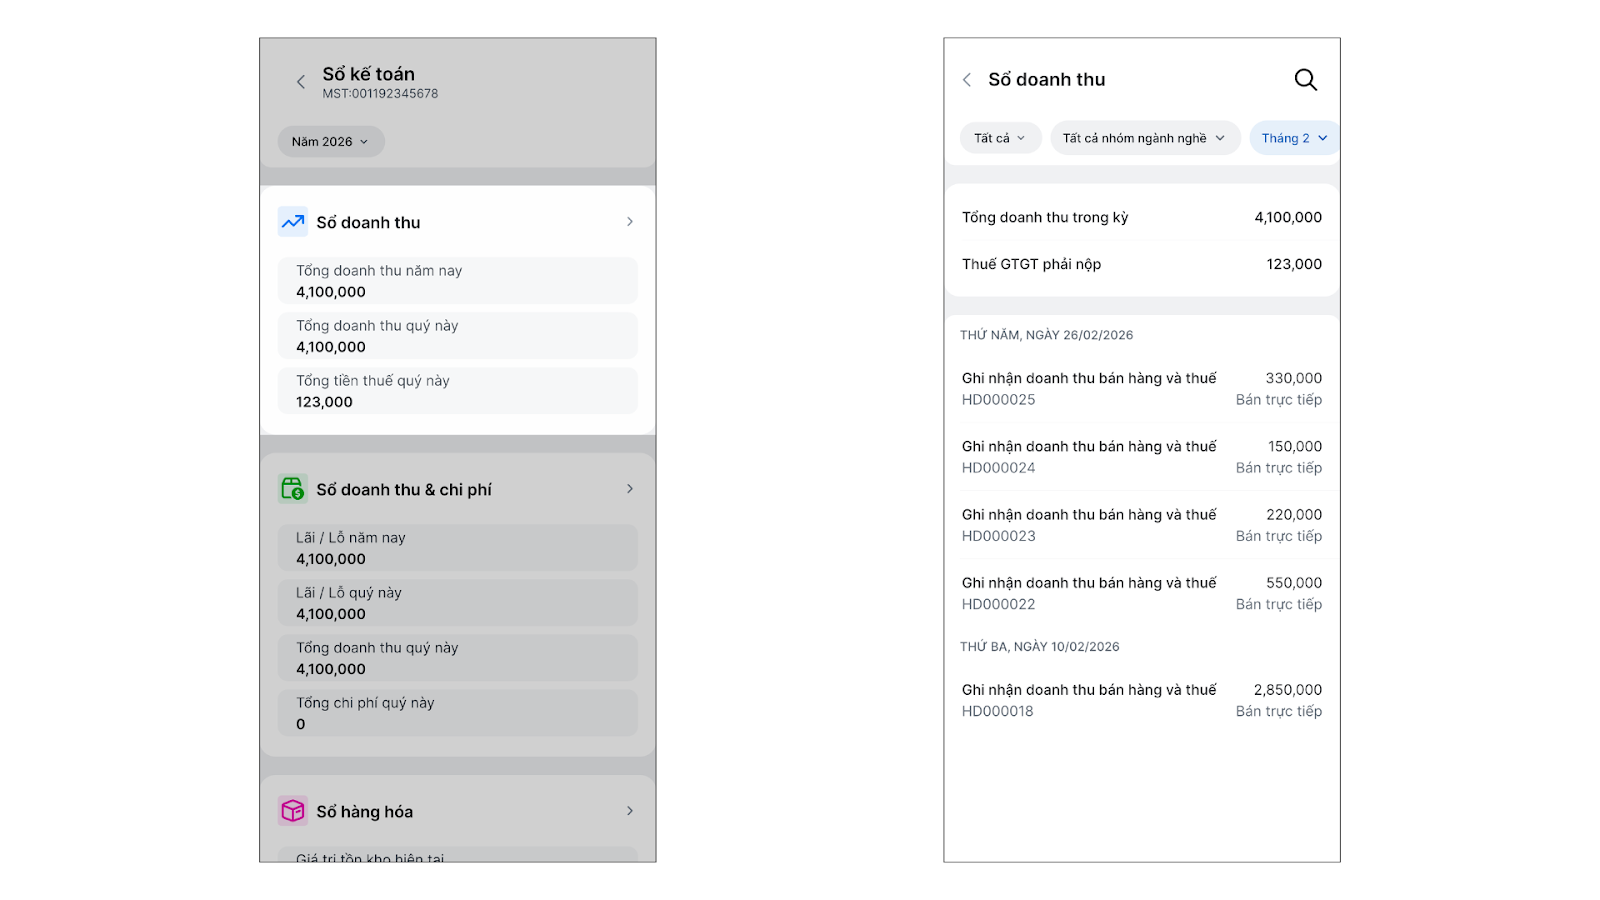This screenshot has height=900, width=1600.
Task: Click Tổng tiền thuế quý này card
Action: coord(458,391)
